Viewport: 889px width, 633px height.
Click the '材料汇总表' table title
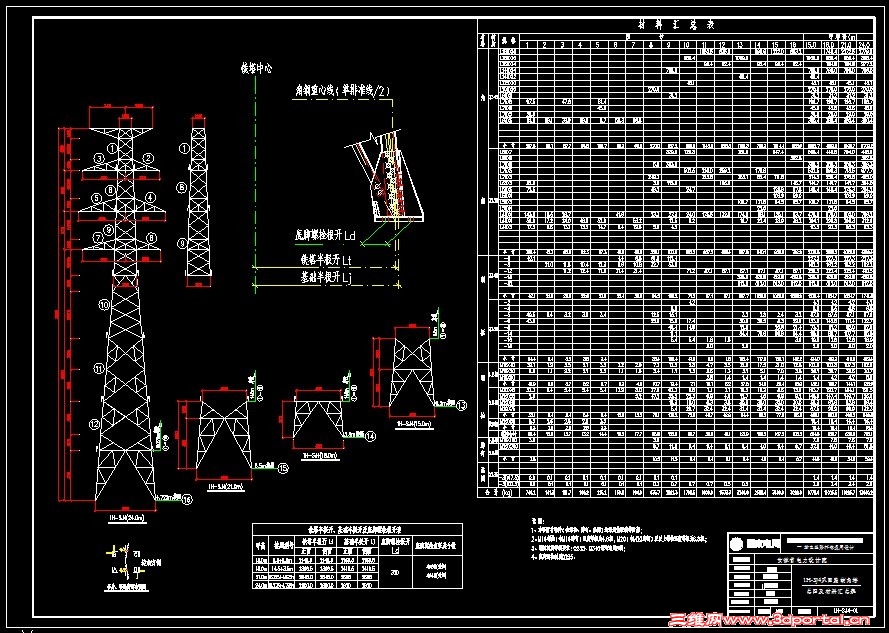click(676, 26)
